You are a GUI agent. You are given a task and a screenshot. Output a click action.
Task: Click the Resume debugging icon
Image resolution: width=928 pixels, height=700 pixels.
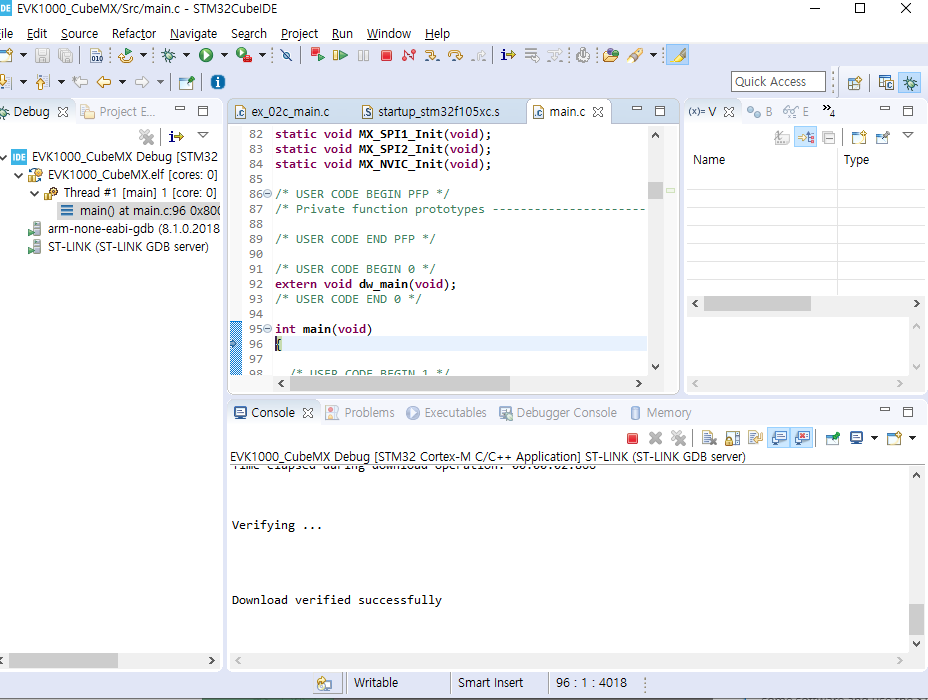click(x=340, y=56)
